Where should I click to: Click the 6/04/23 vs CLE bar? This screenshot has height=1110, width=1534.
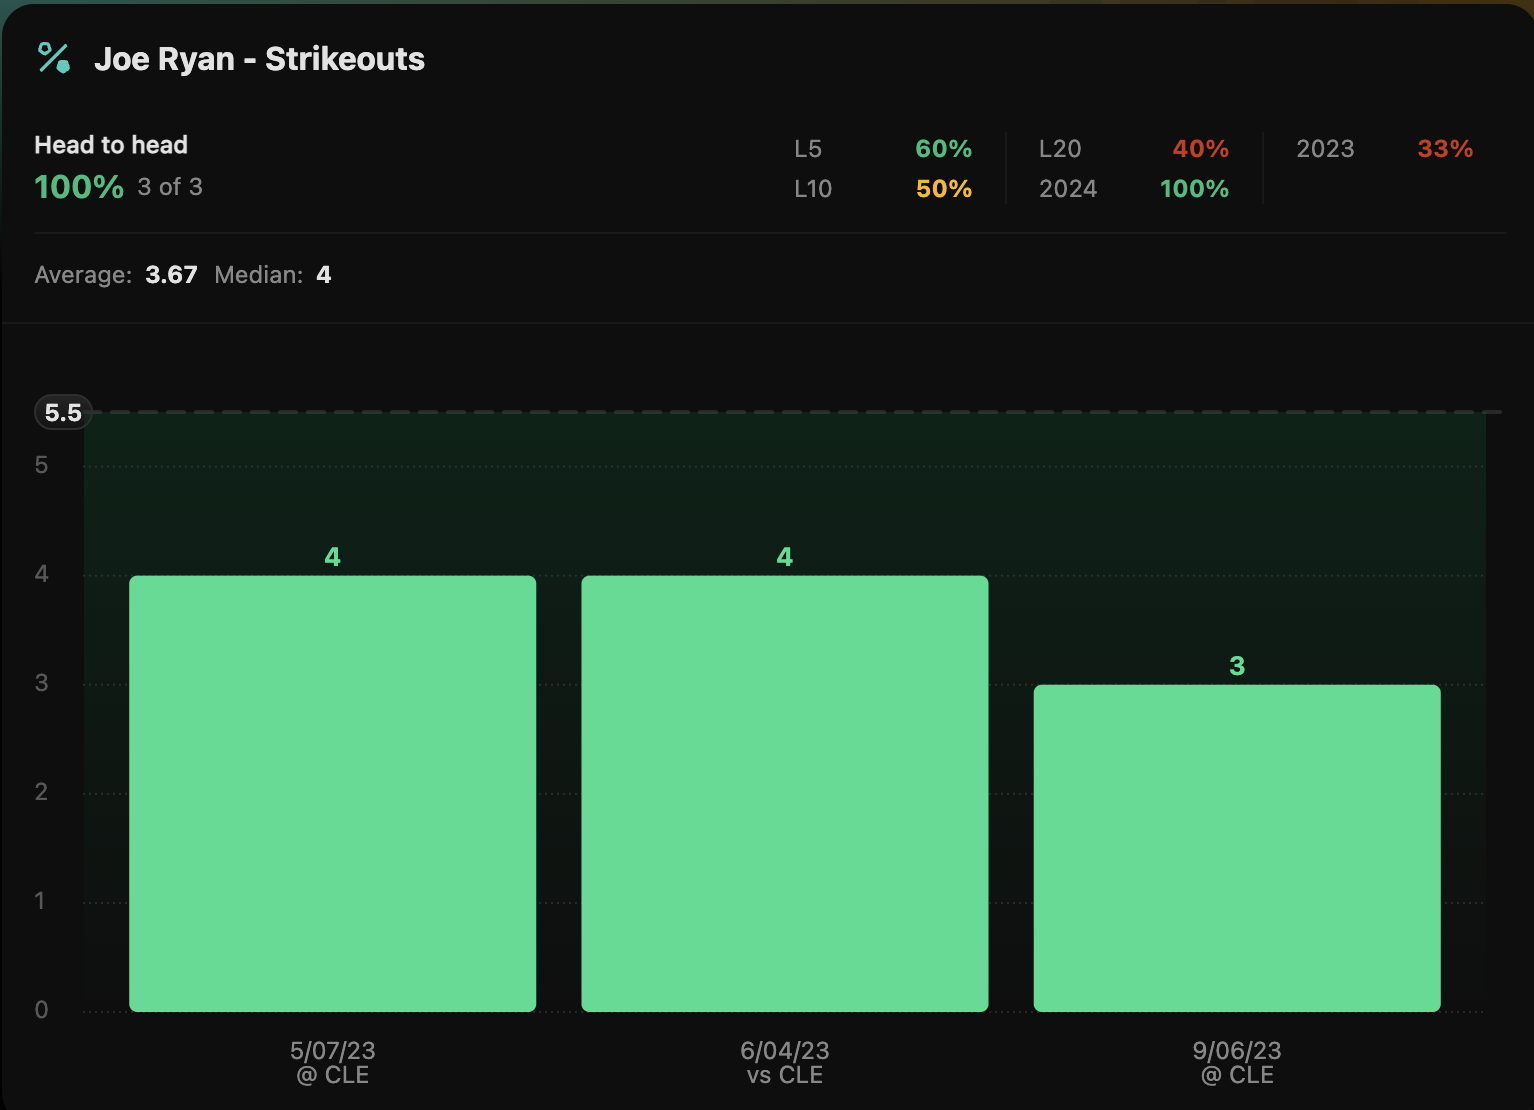[x=784, y=793]
